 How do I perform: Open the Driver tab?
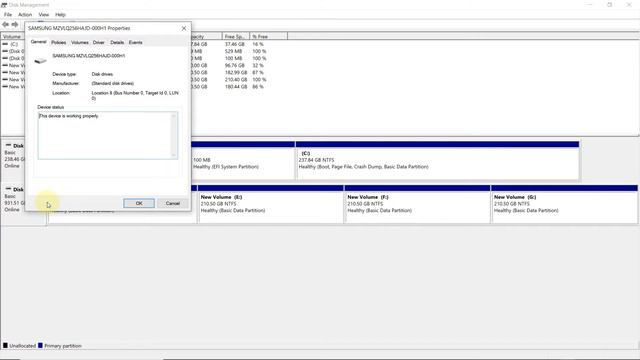(98, 42)
